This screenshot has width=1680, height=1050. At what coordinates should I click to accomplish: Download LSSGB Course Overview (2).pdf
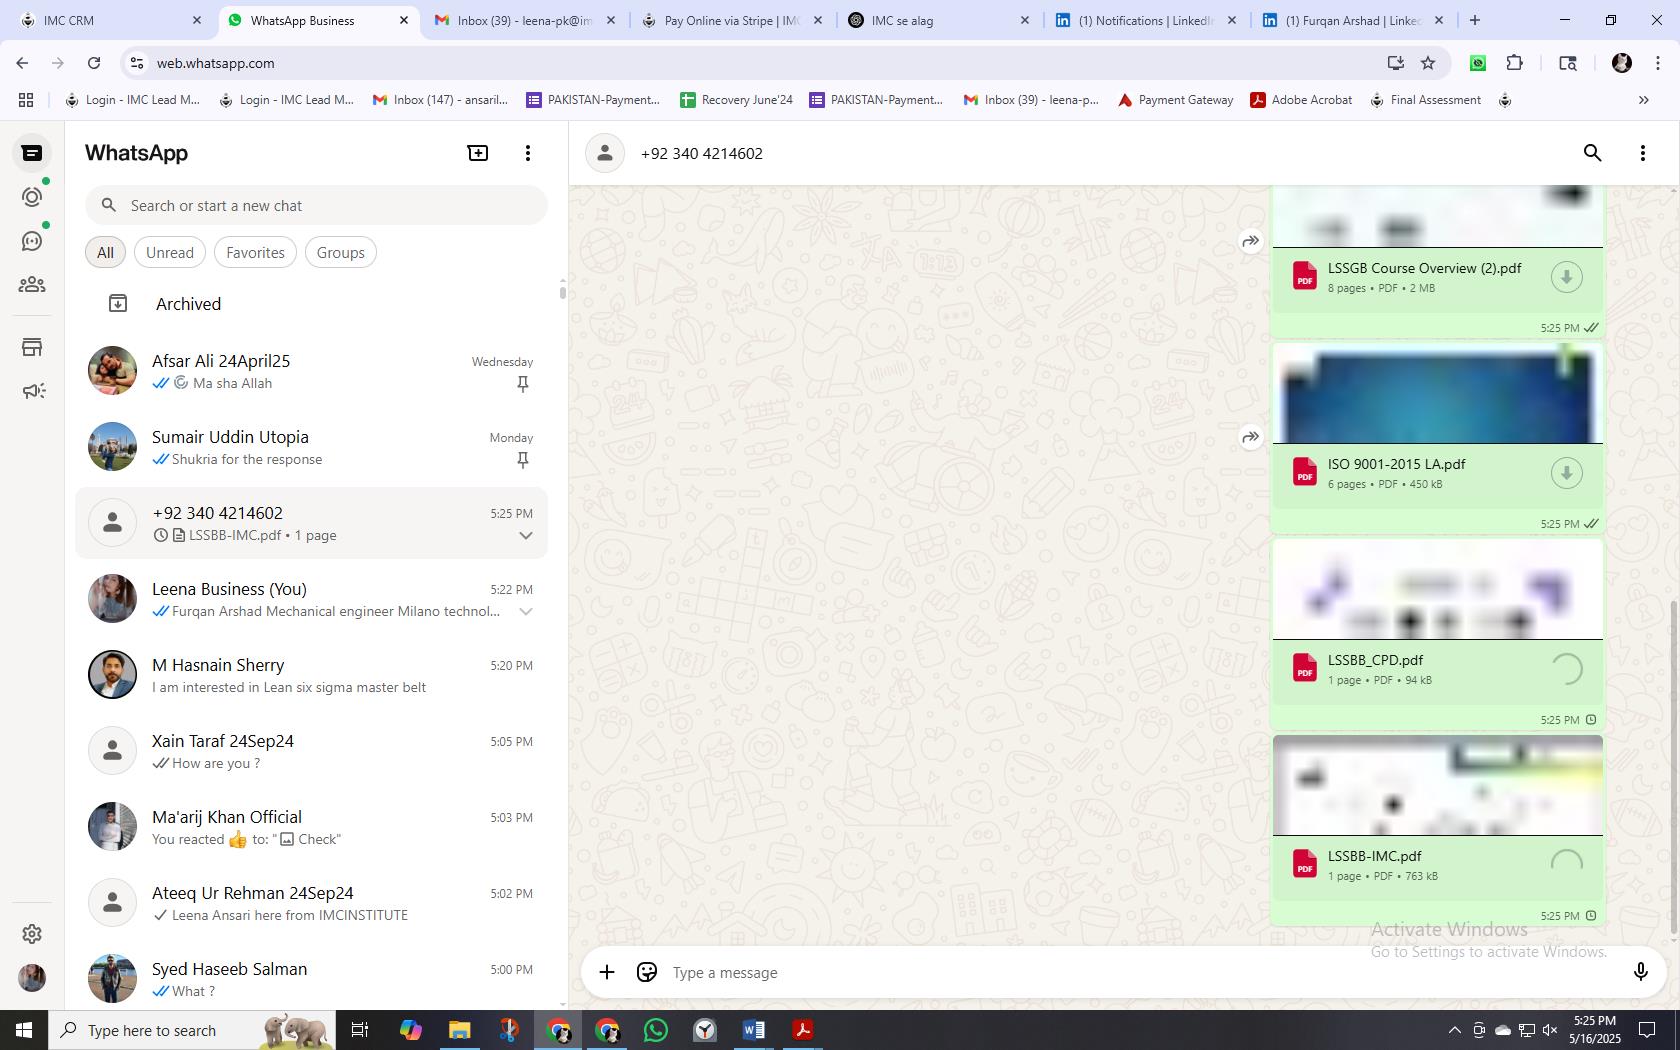click(x=1567, y=277)
